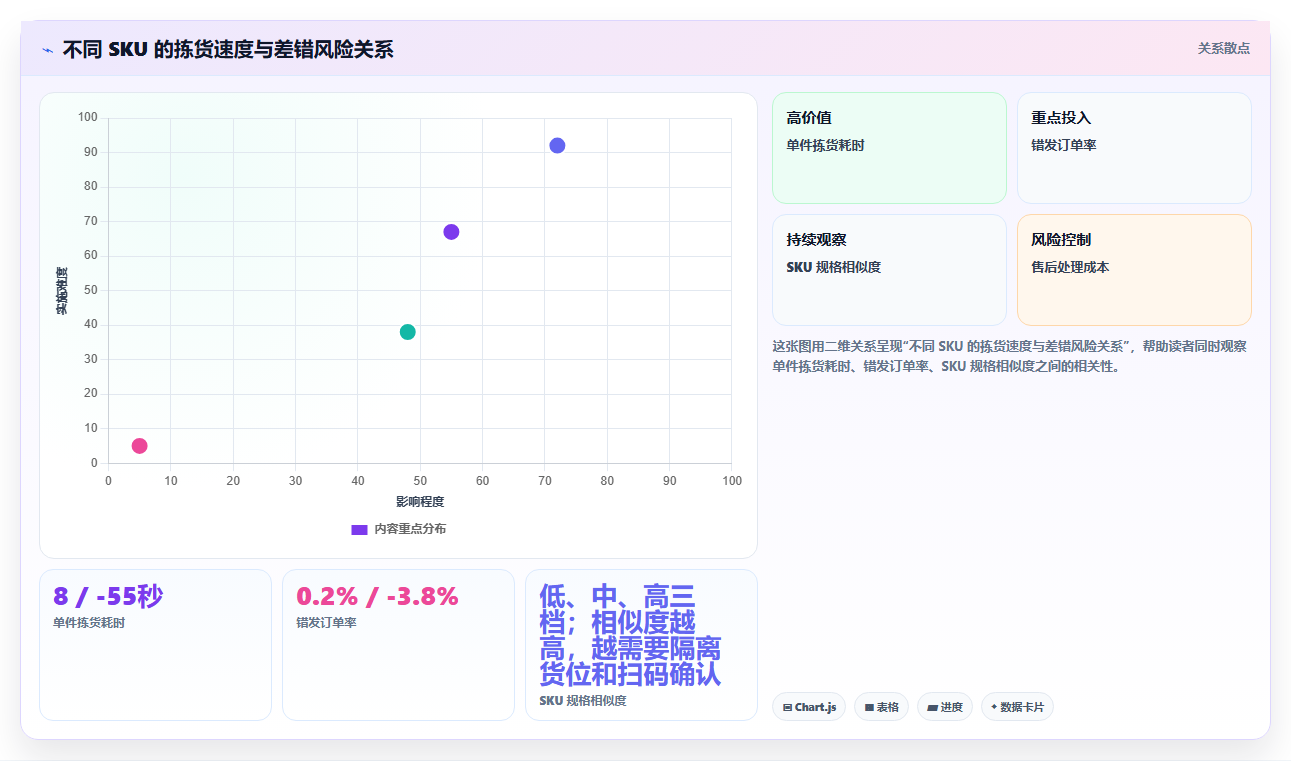The width and height of the screenshot is (1291, 761).
Task: Click 单件拣货耗时 text in 高价值 card
Action: coord(825,145)
